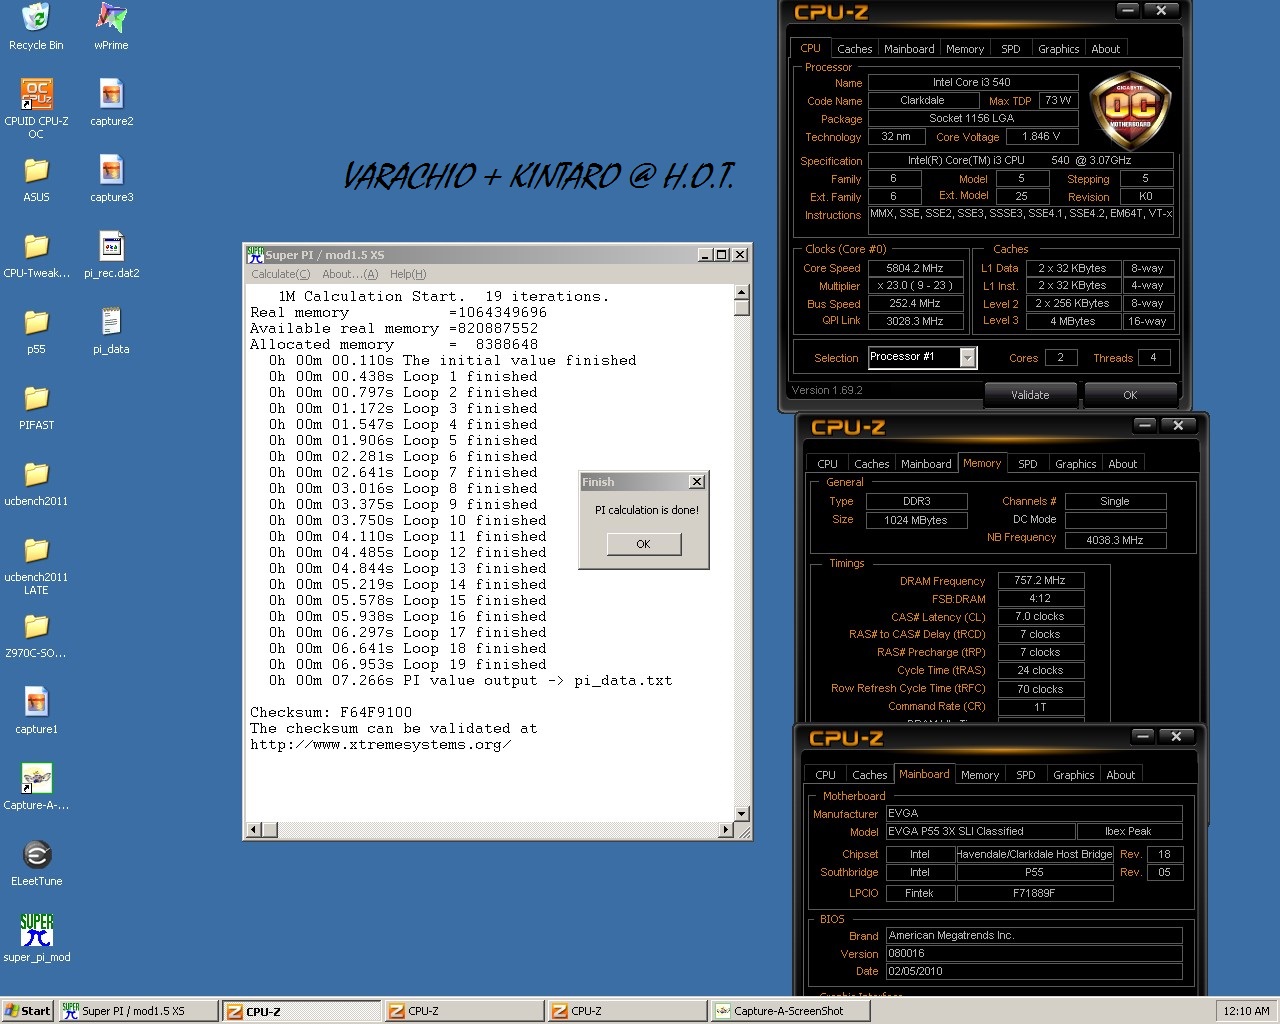Open the ucbench2011 LATE folder
Screen dimensions: 1280x1024
click(x=36, y=565)
